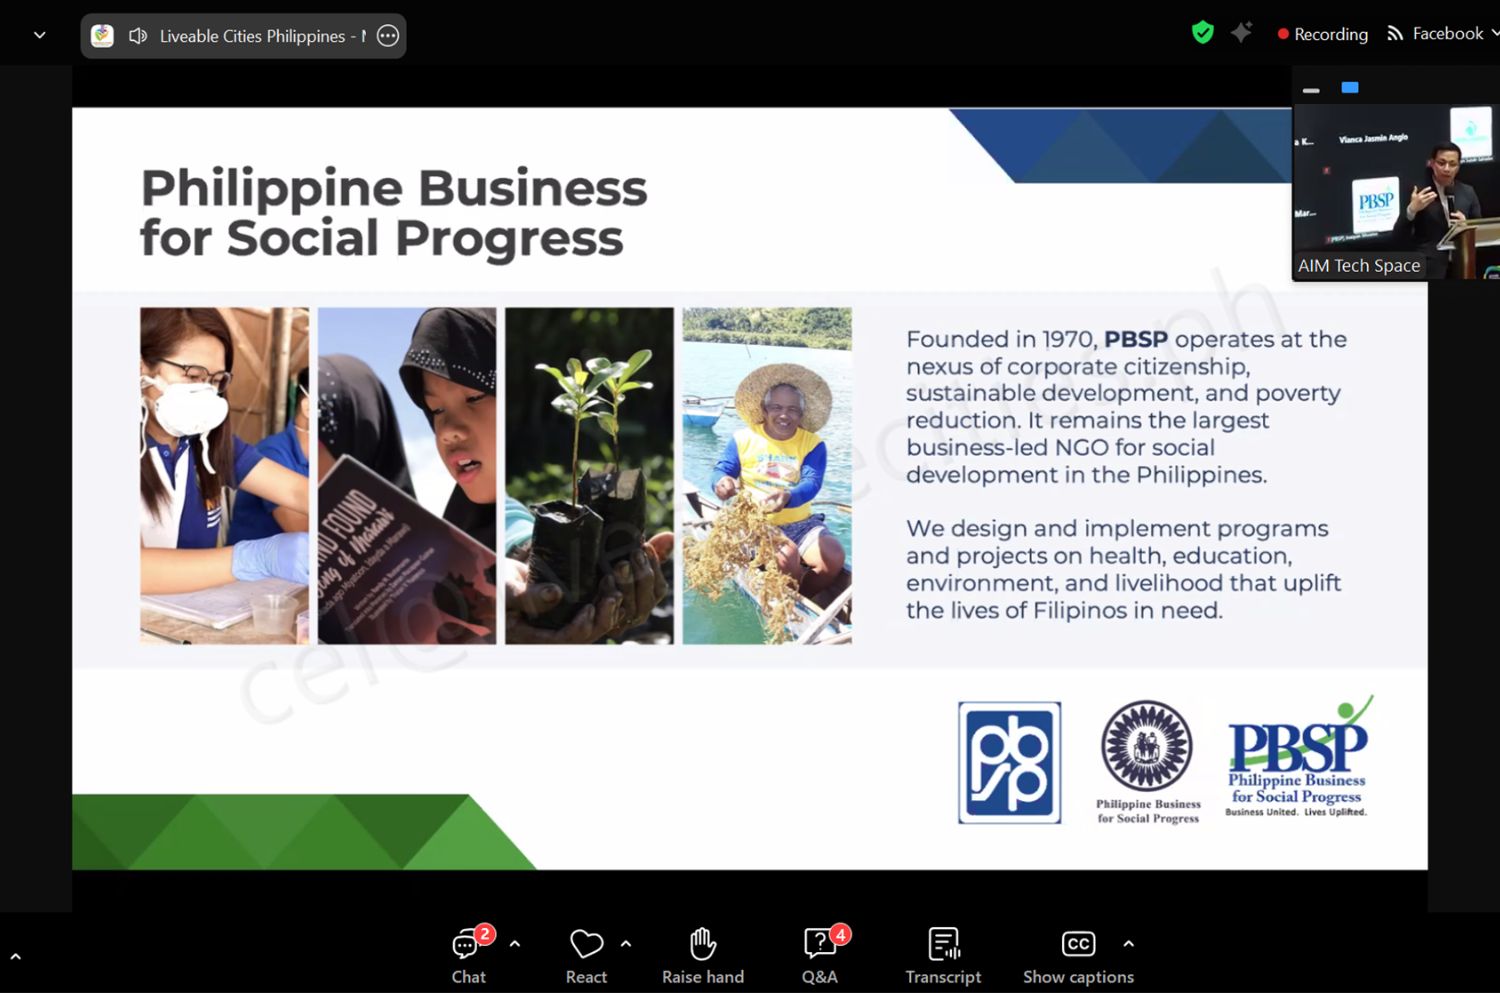Image resolution: width=1500 pixels, height=993 pixels.
Task: Click the blue PBSP square logo on slide
Action: coord(1010,763)
